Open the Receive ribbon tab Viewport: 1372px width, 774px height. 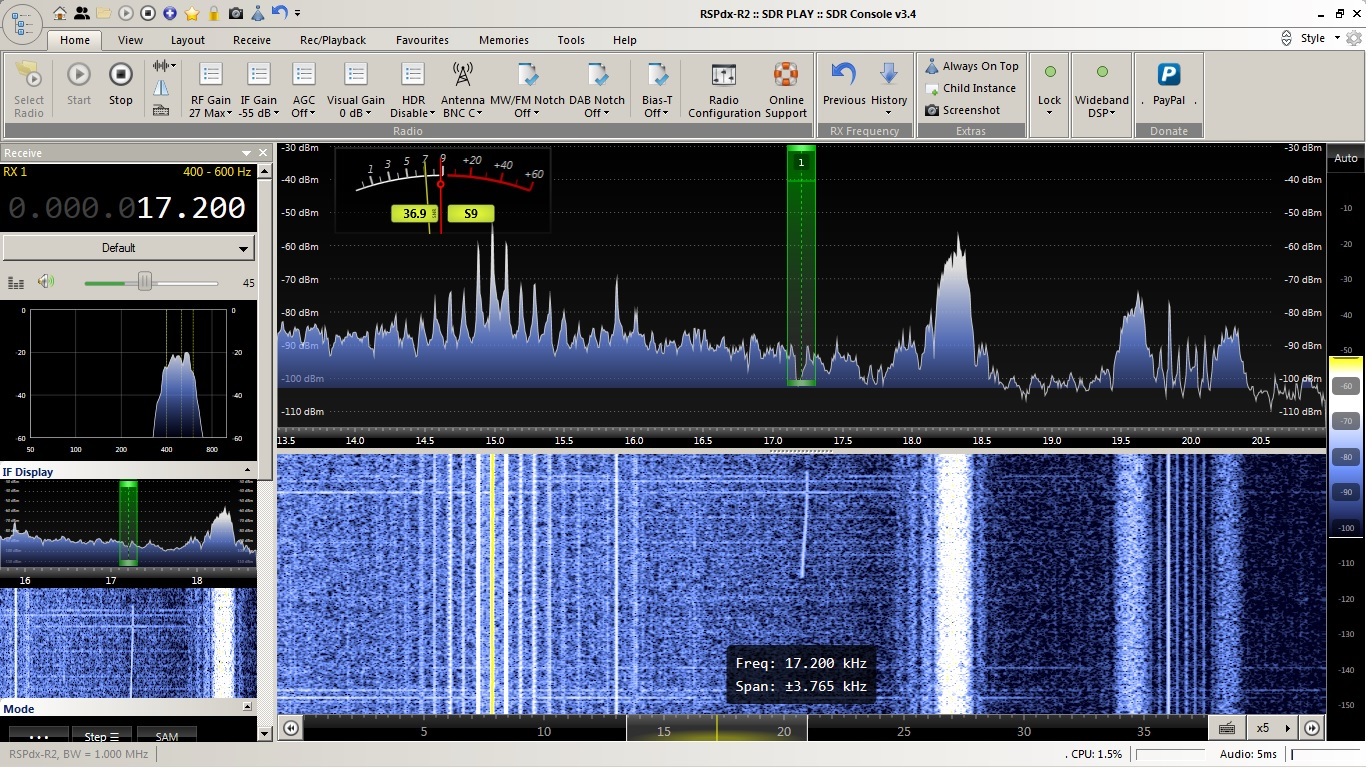point(252,40)
